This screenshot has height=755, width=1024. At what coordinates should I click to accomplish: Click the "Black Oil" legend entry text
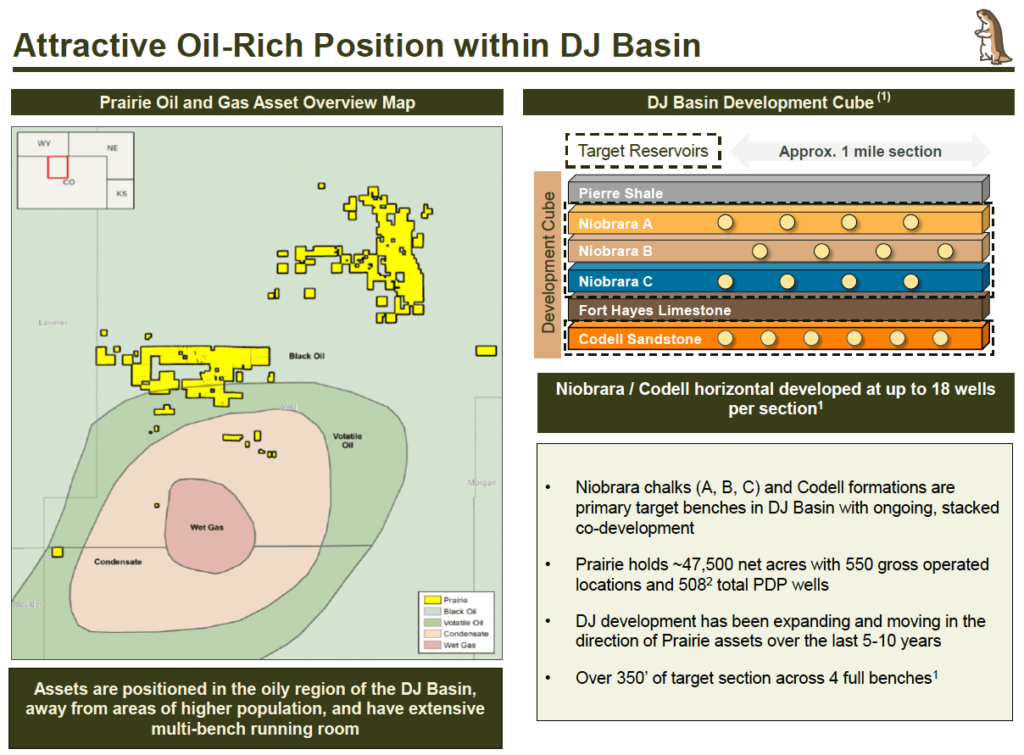[460, 611]
